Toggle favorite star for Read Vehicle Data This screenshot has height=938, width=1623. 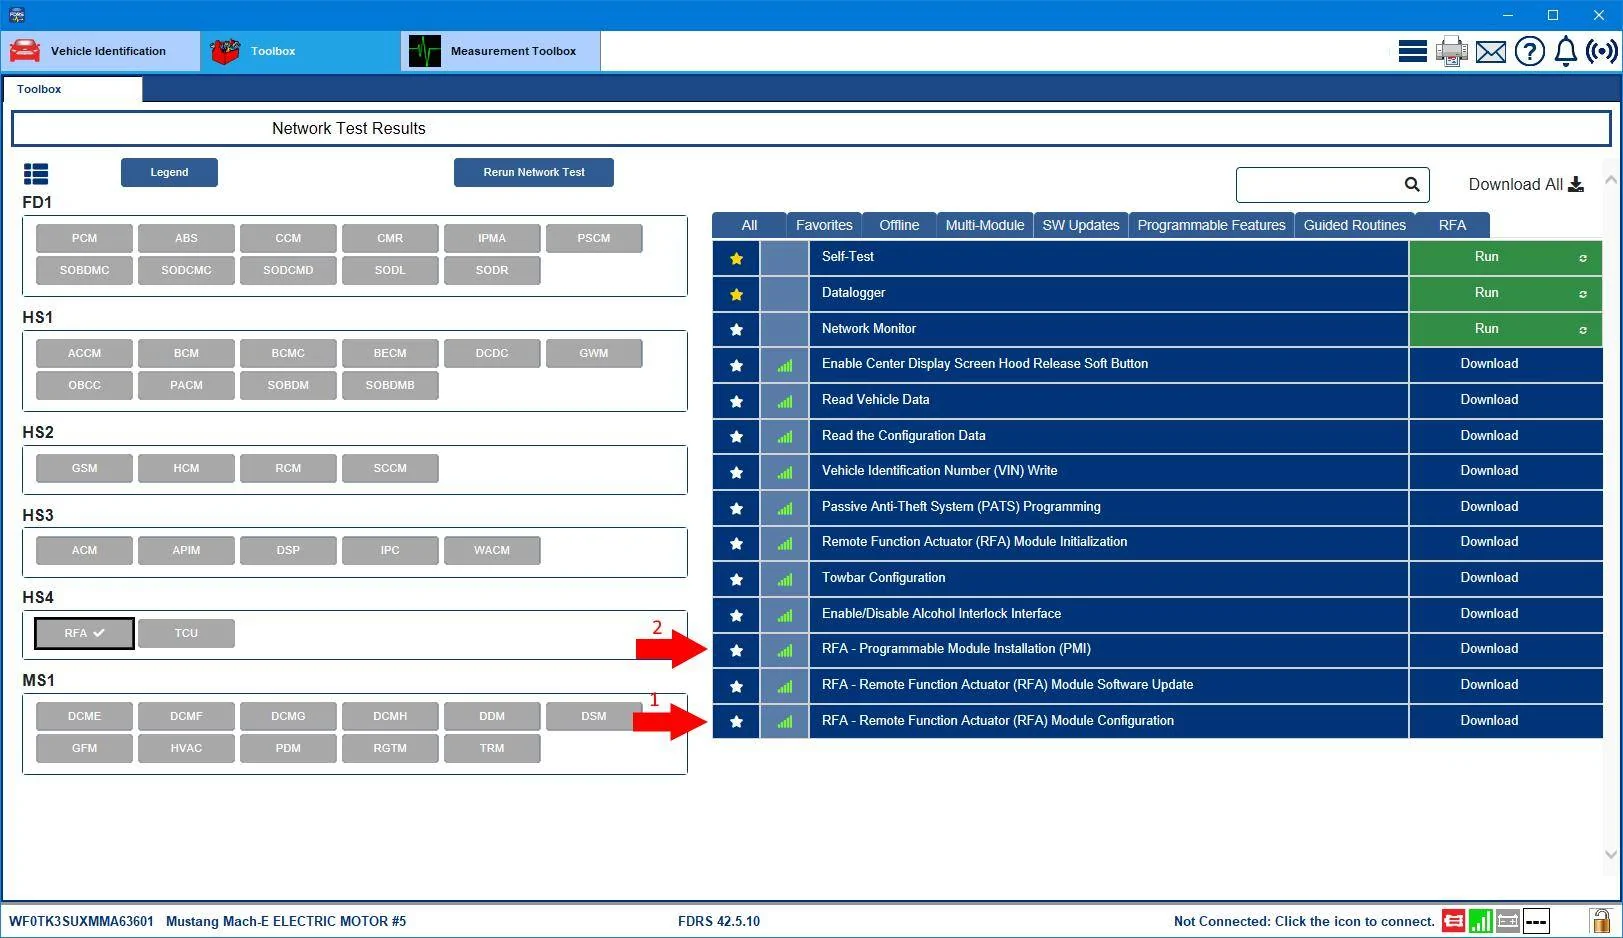point(737,401)
